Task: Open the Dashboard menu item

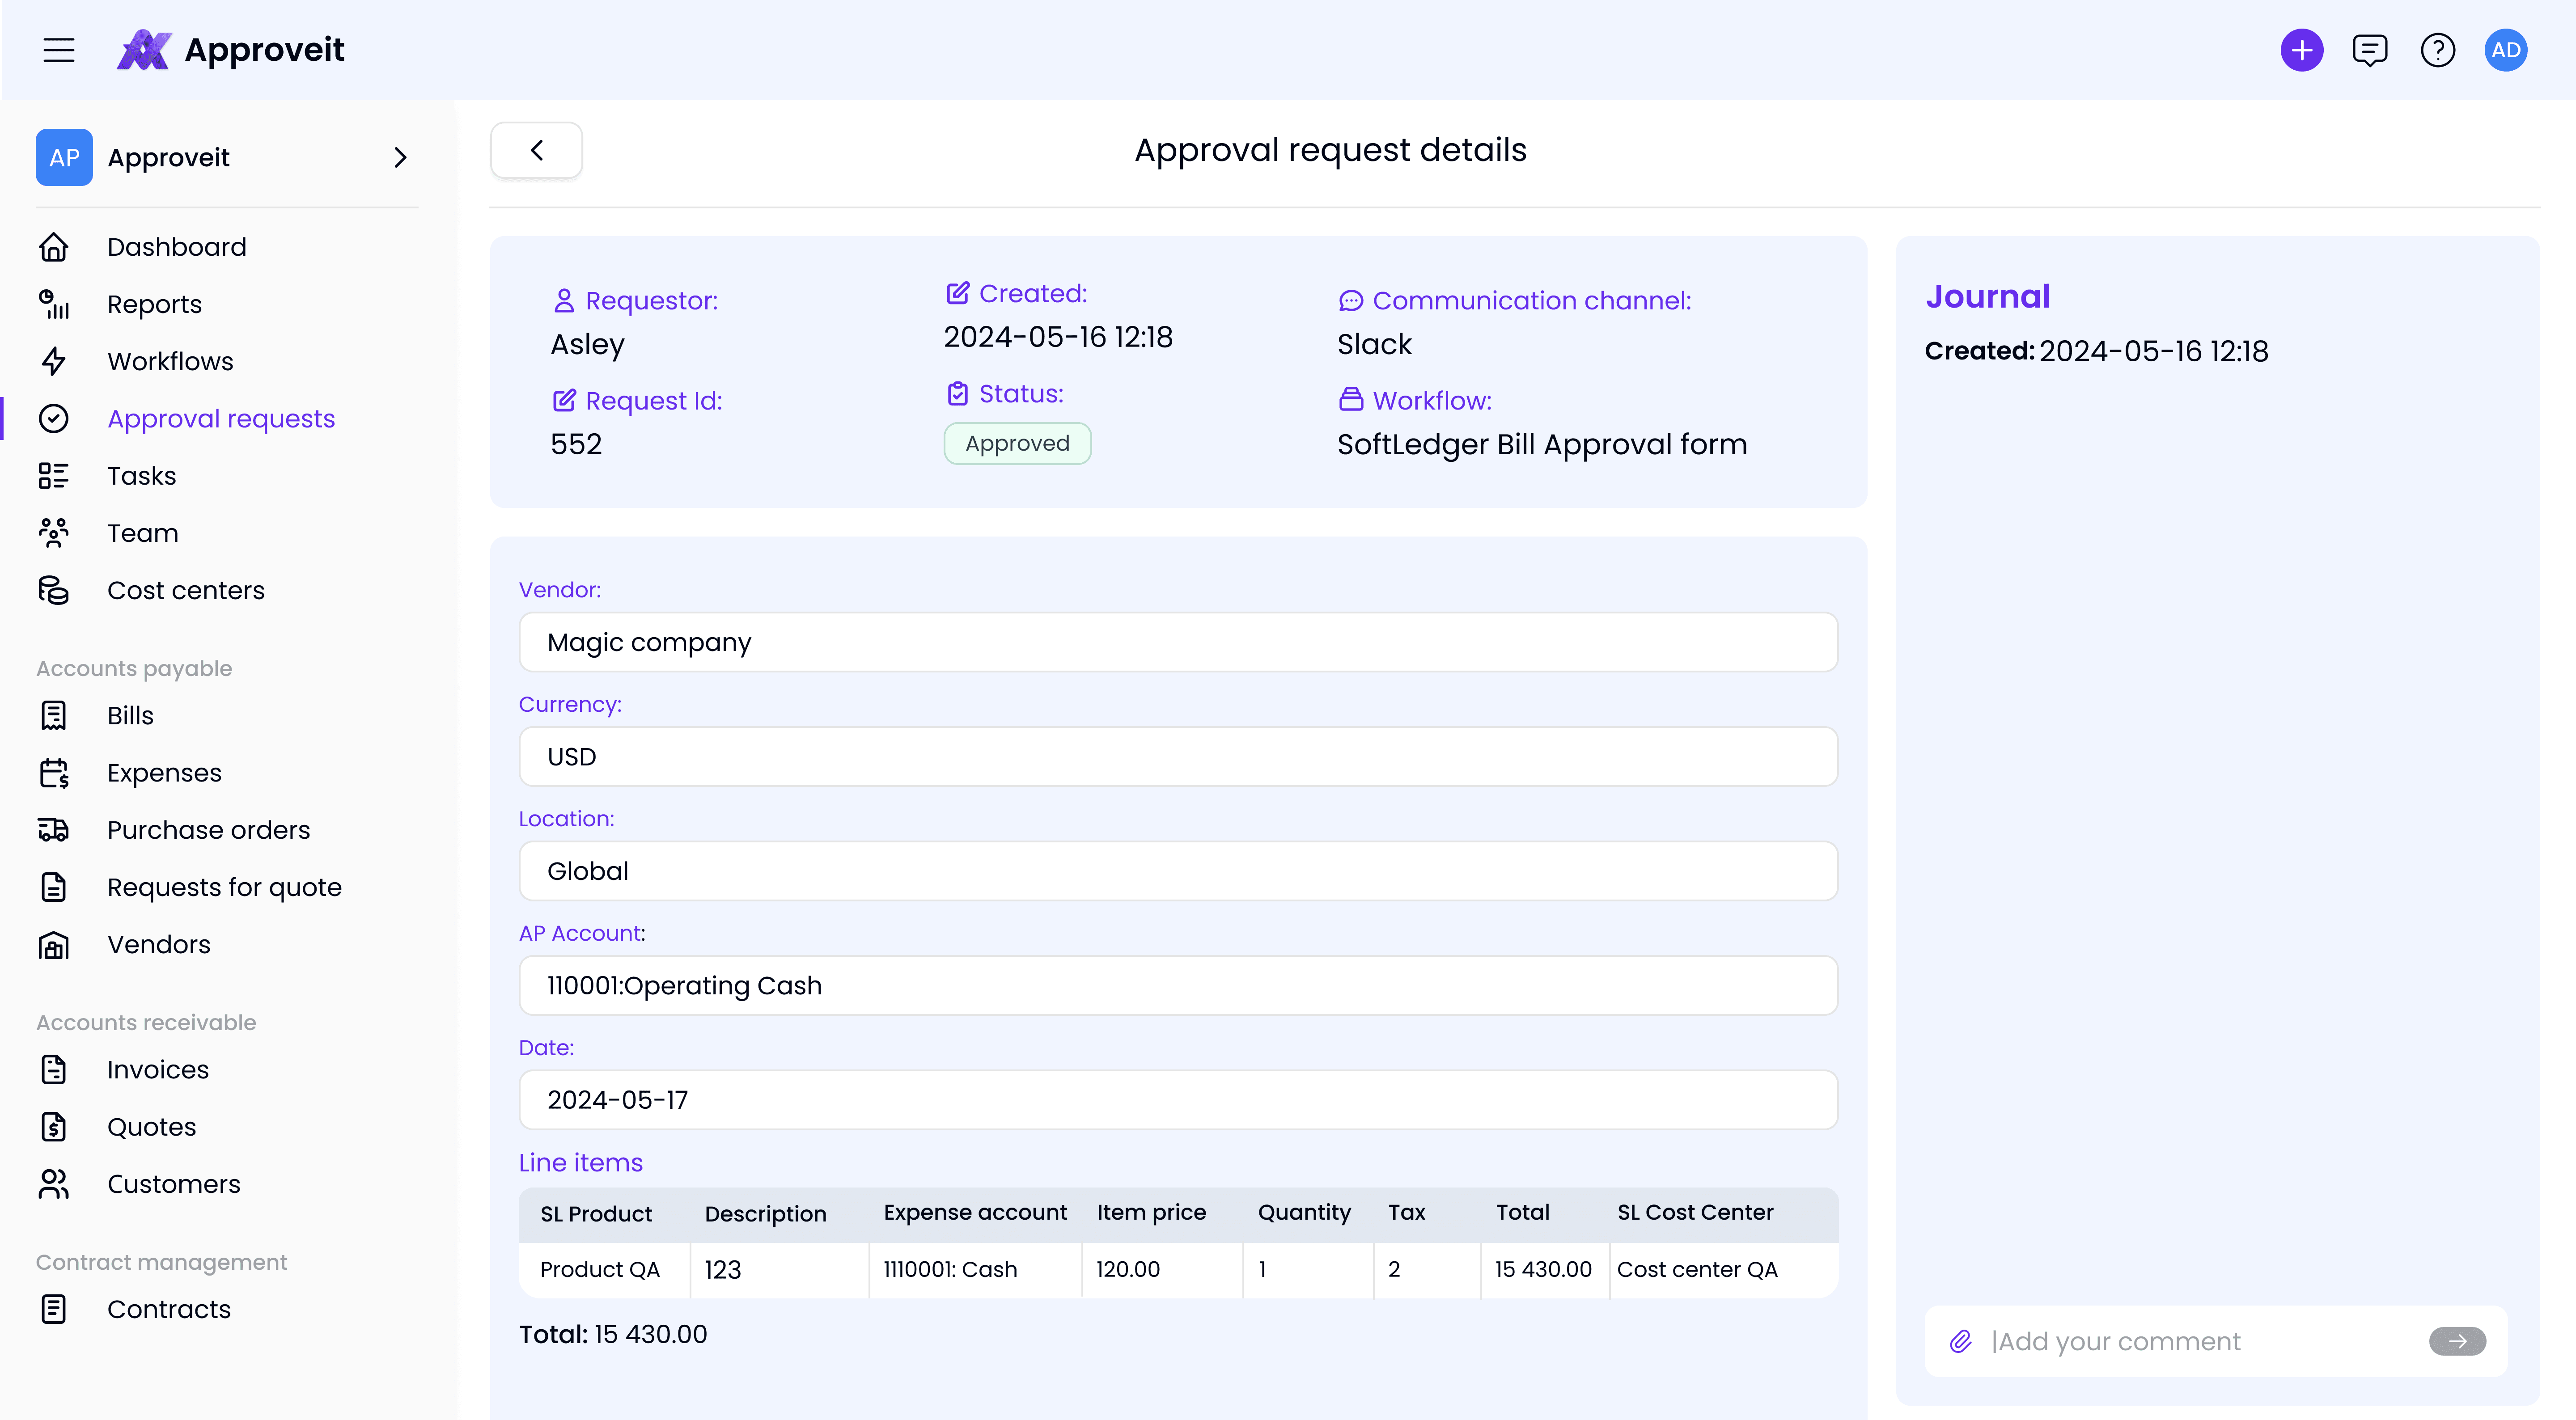Action: (x=176, y=247)
